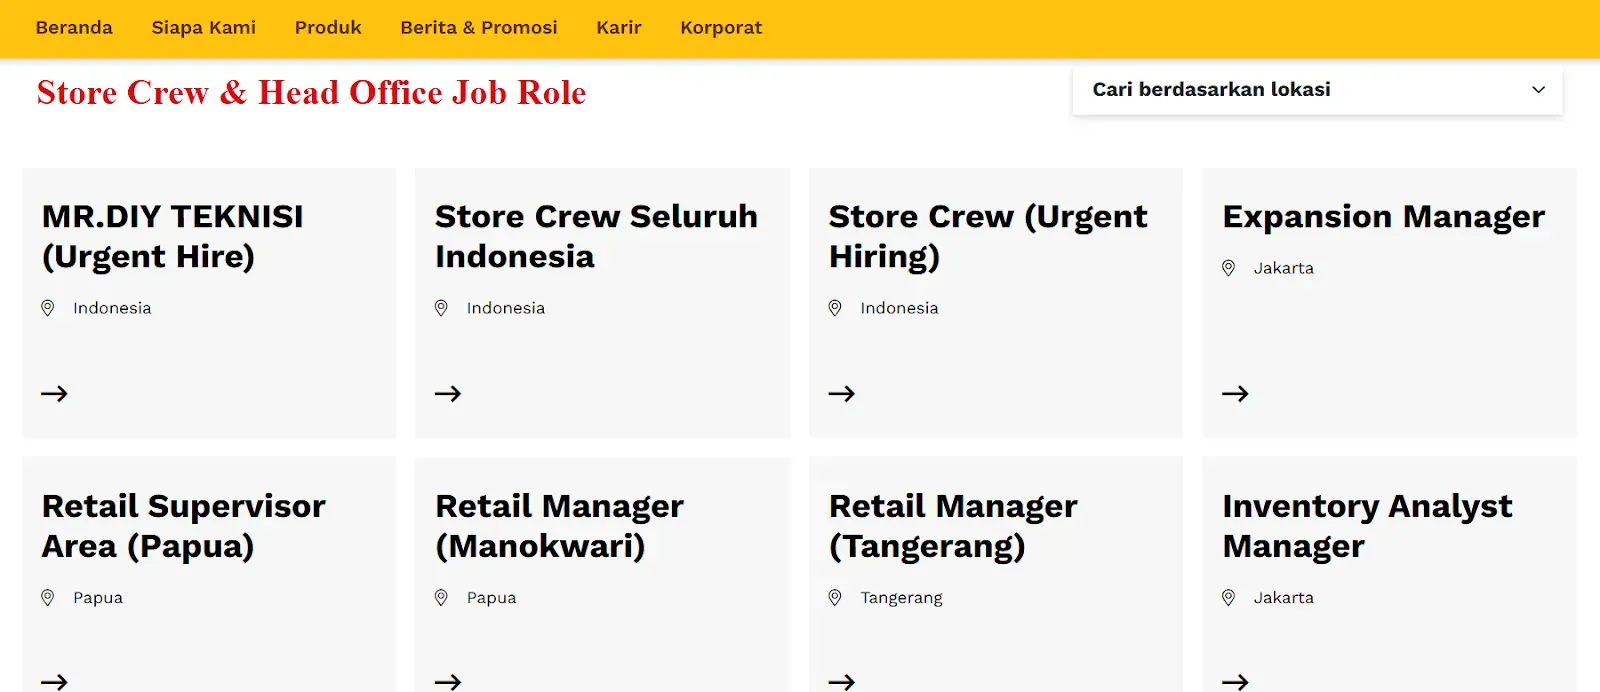Click arrow icon on Inventory Analyst Manager card
Viewport: 1600px width, 692px height.
click(1235, 682)
